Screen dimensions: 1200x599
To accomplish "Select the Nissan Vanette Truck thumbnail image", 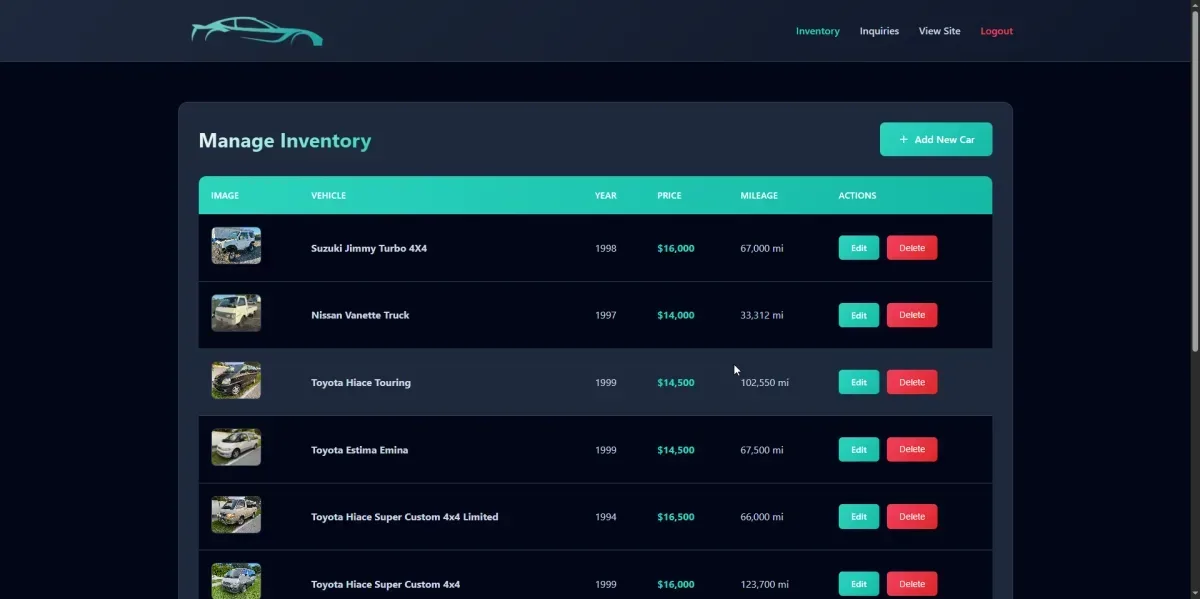I will 236,313.
